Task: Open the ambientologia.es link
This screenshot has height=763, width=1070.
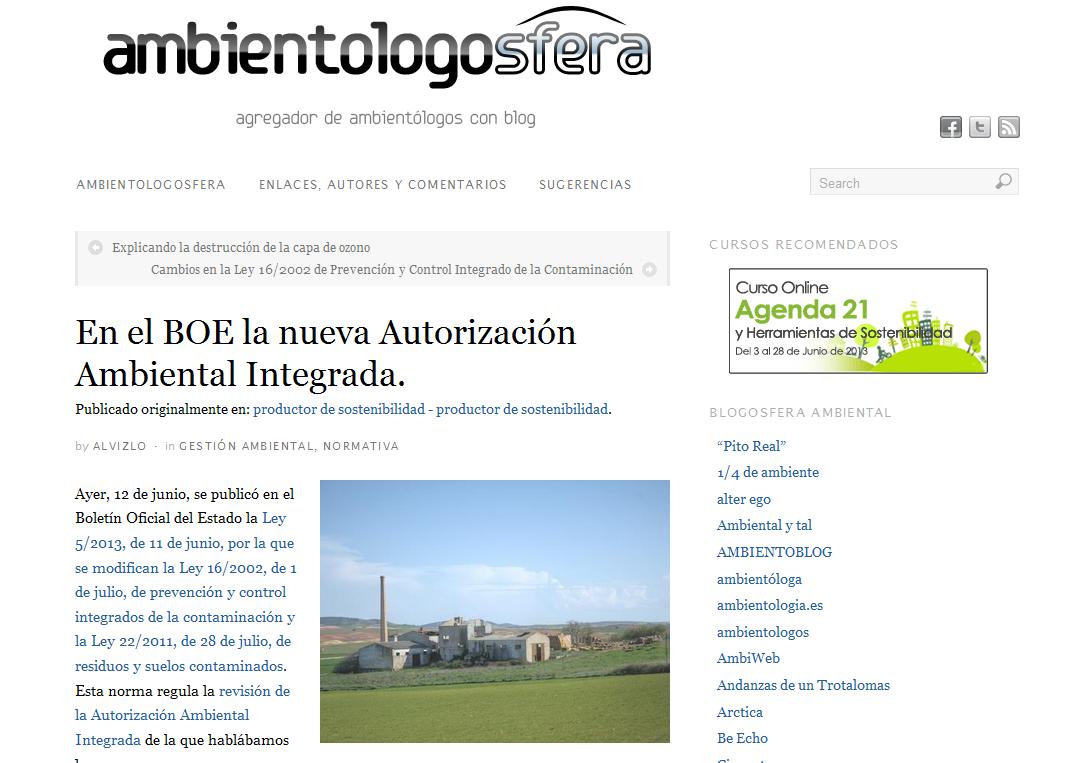Action: tap(770, 605)
